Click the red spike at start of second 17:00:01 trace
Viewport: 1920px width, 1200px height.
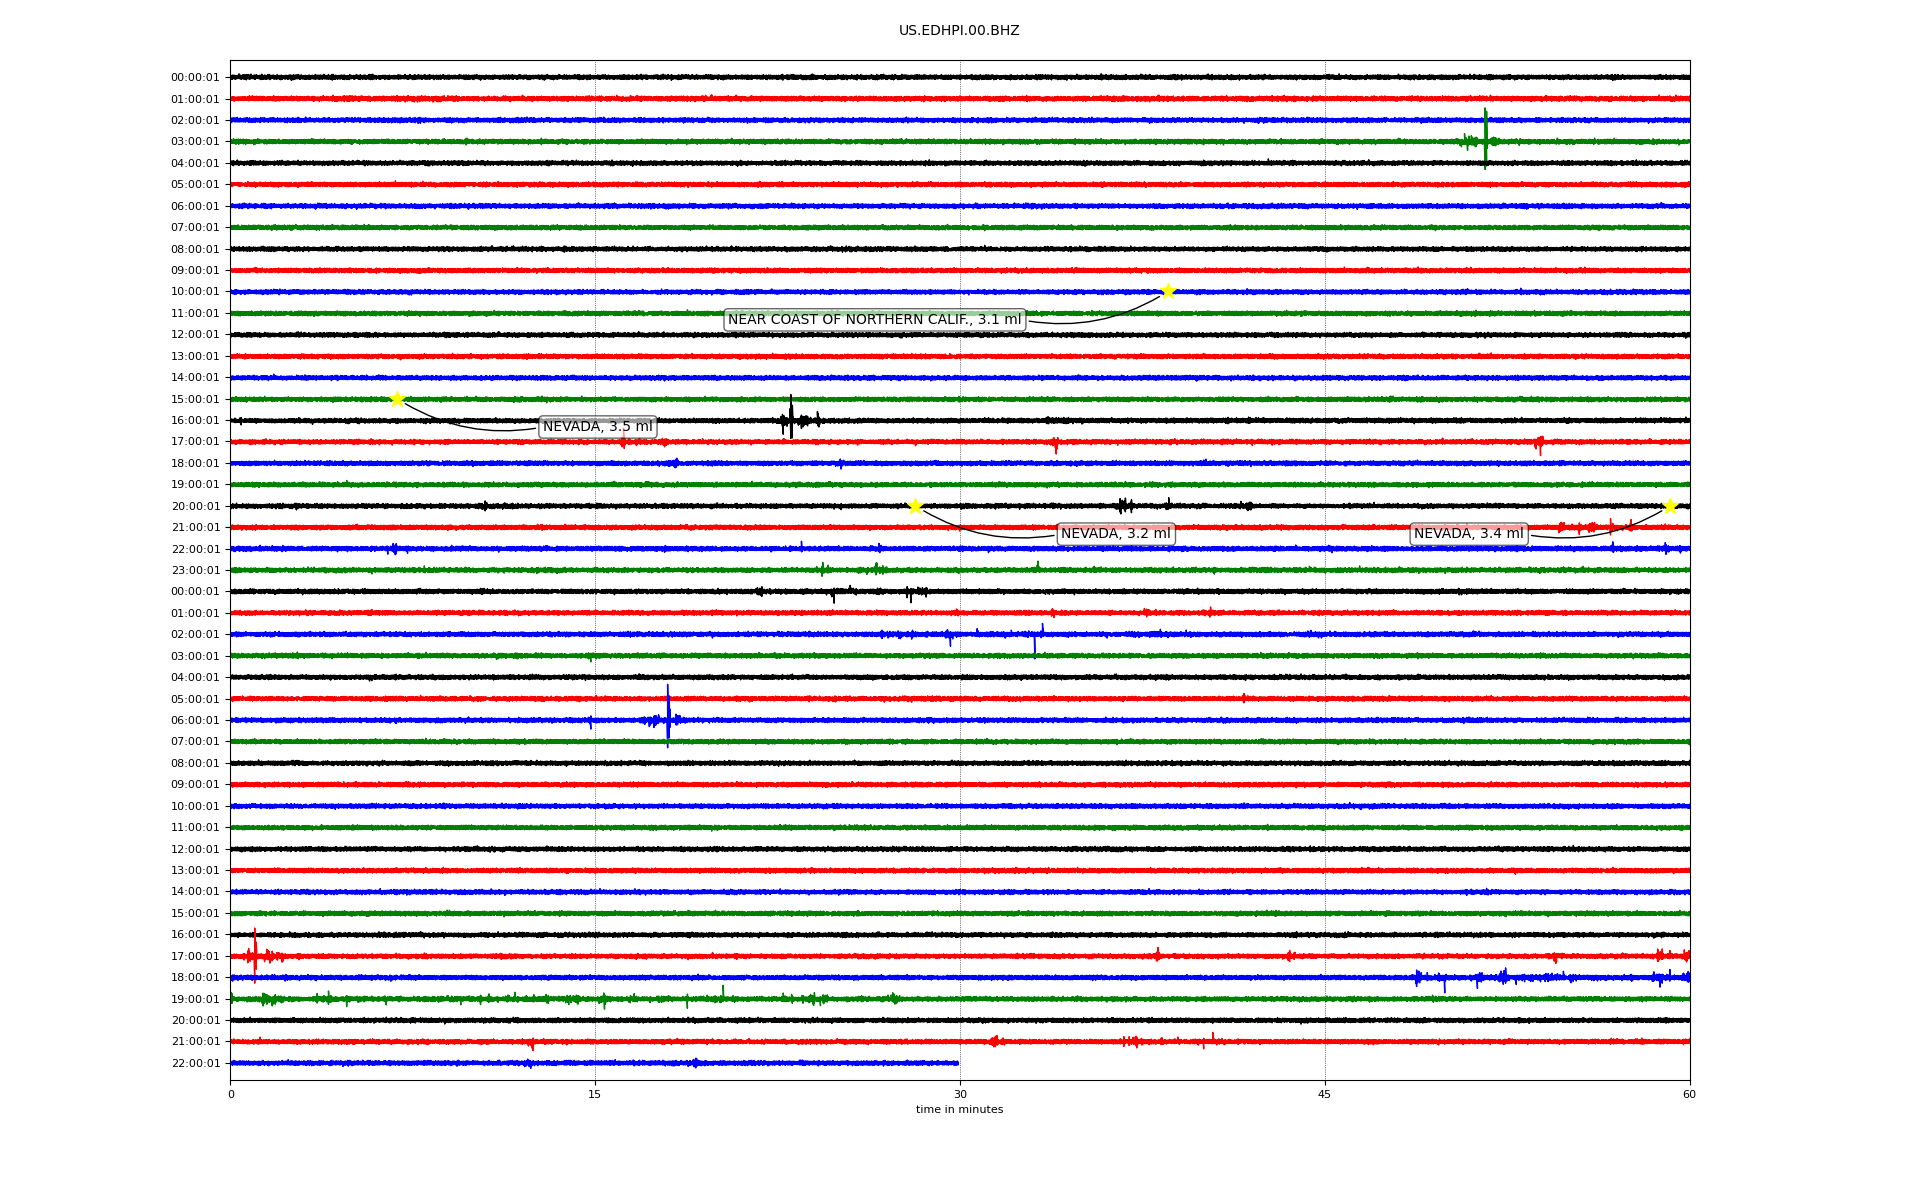255,953
